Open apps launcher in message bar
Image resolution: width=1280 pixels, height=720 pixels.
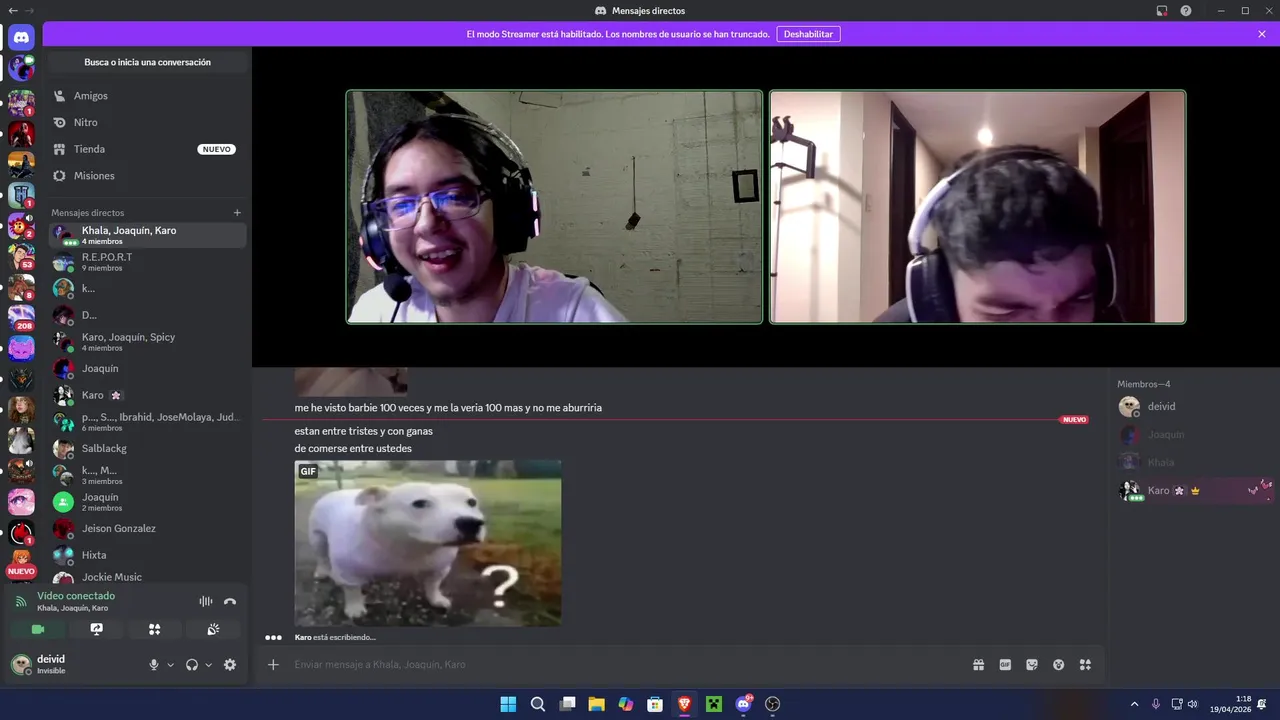pyautogui.click(x=1085, y=665)
